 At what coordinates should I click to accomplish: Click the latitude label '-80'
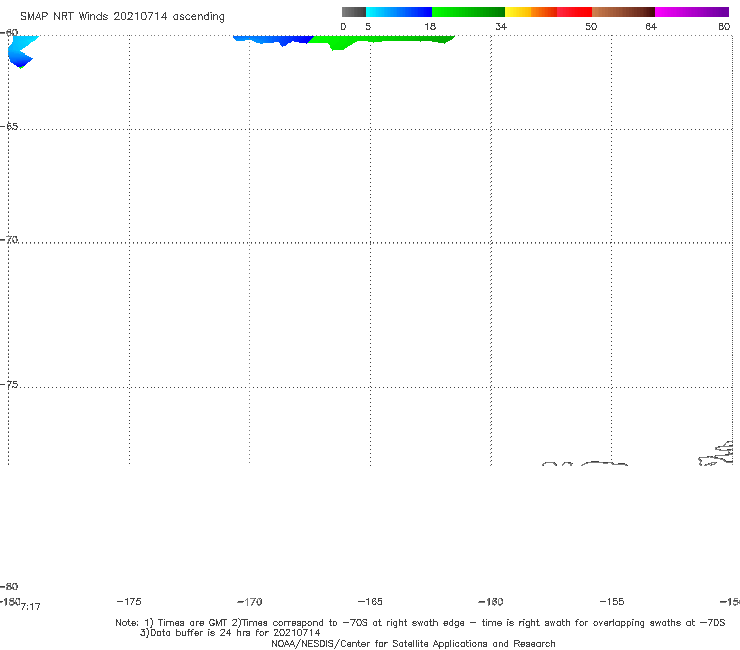coord(9,586)
